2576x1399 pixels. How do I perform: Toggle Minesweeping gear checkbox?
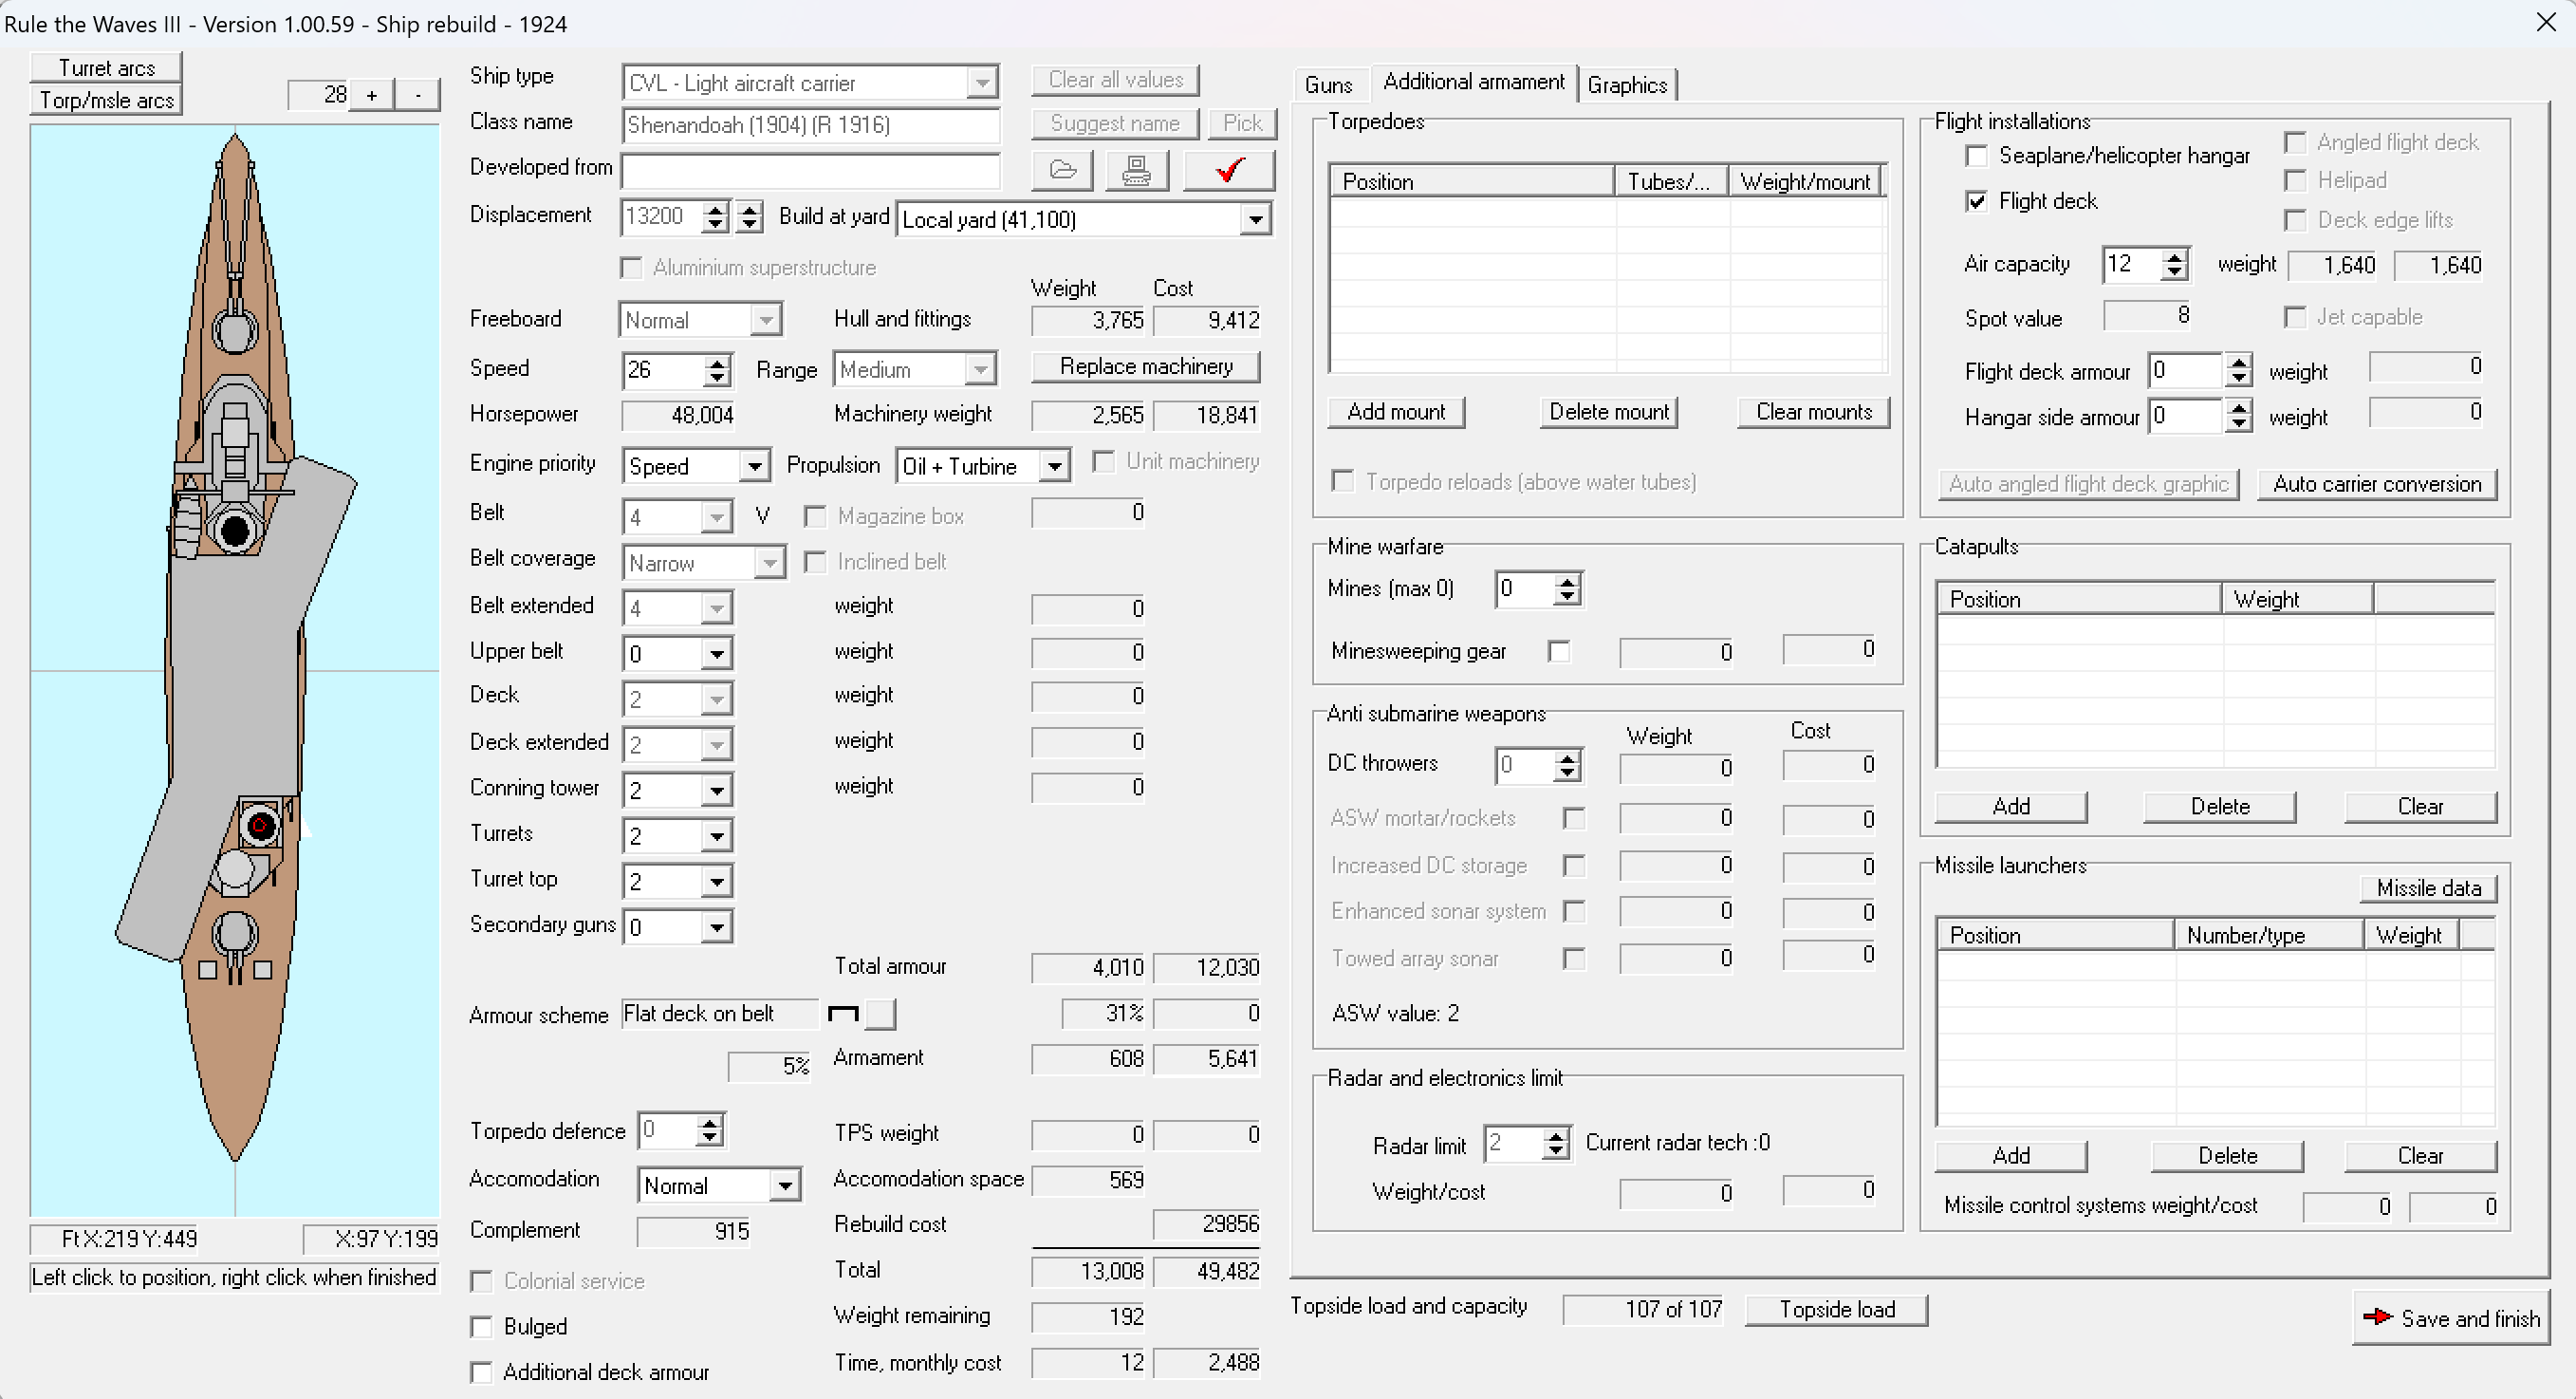click(1558, 652)
